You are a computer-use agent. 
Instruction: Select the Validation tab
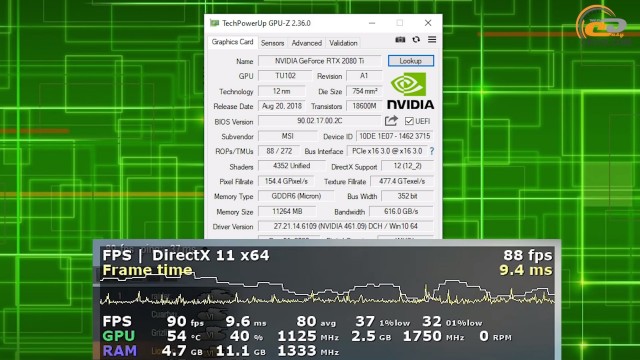pyautogui.click(x=343, y=43)
